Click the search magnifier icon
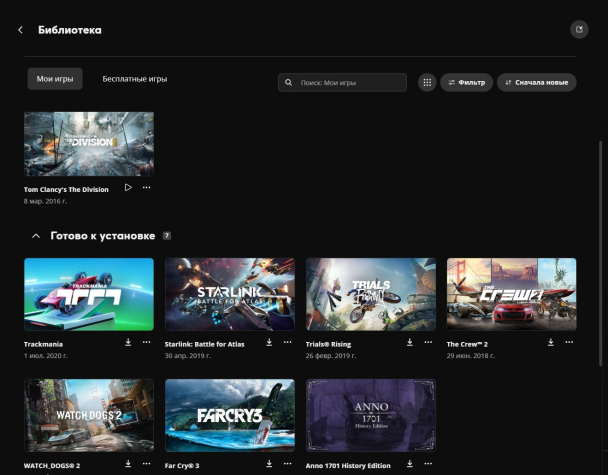The image size is (608, 475). (288, 82)
